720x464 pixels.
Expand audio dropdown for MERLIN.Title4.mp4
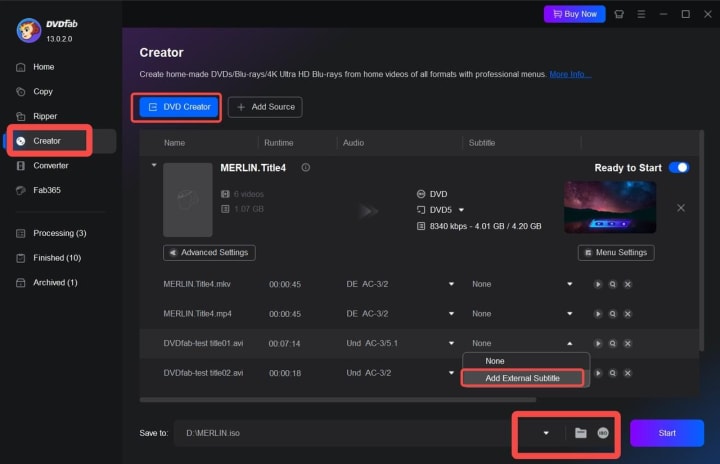451,314
